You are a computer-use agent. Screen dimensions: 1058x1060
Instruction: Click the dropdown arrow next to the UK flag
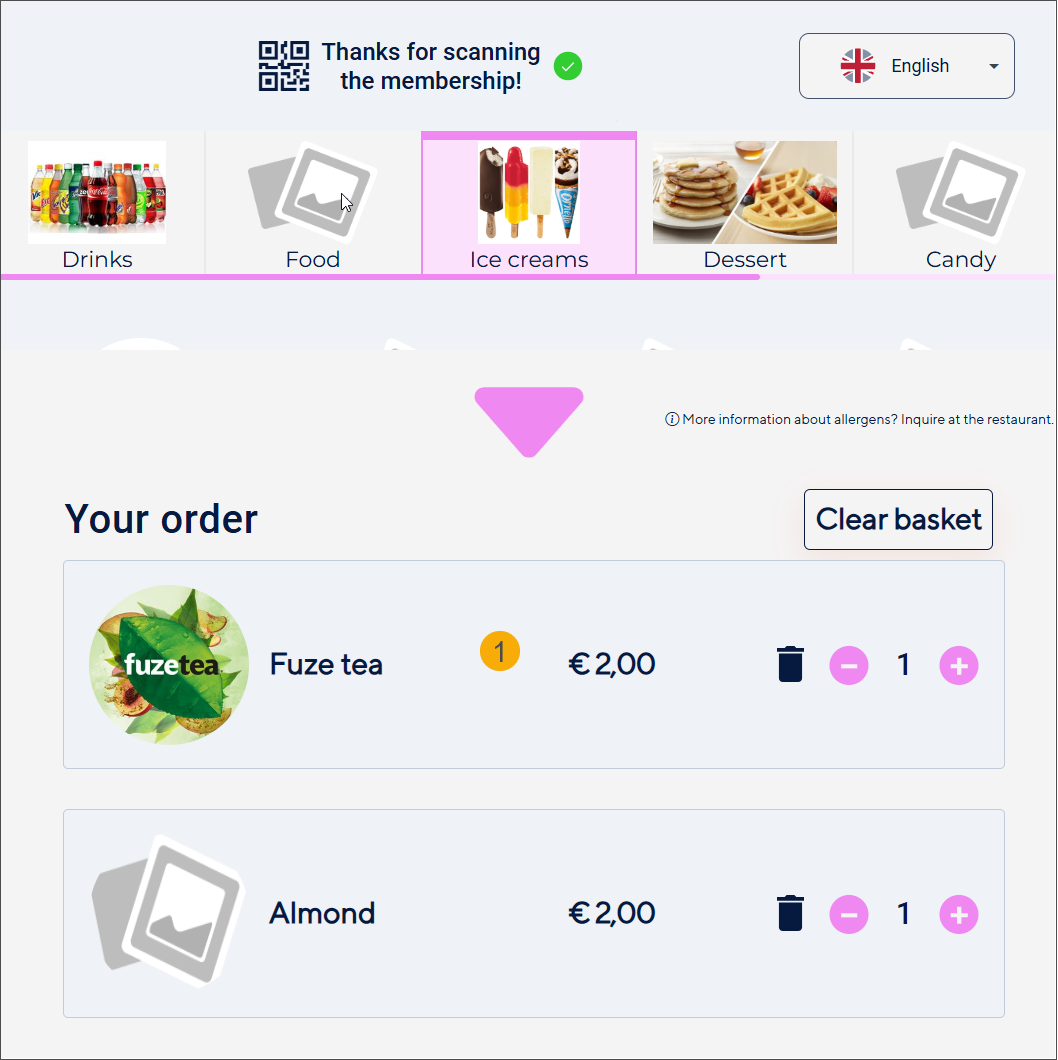(x=993, y=66)
